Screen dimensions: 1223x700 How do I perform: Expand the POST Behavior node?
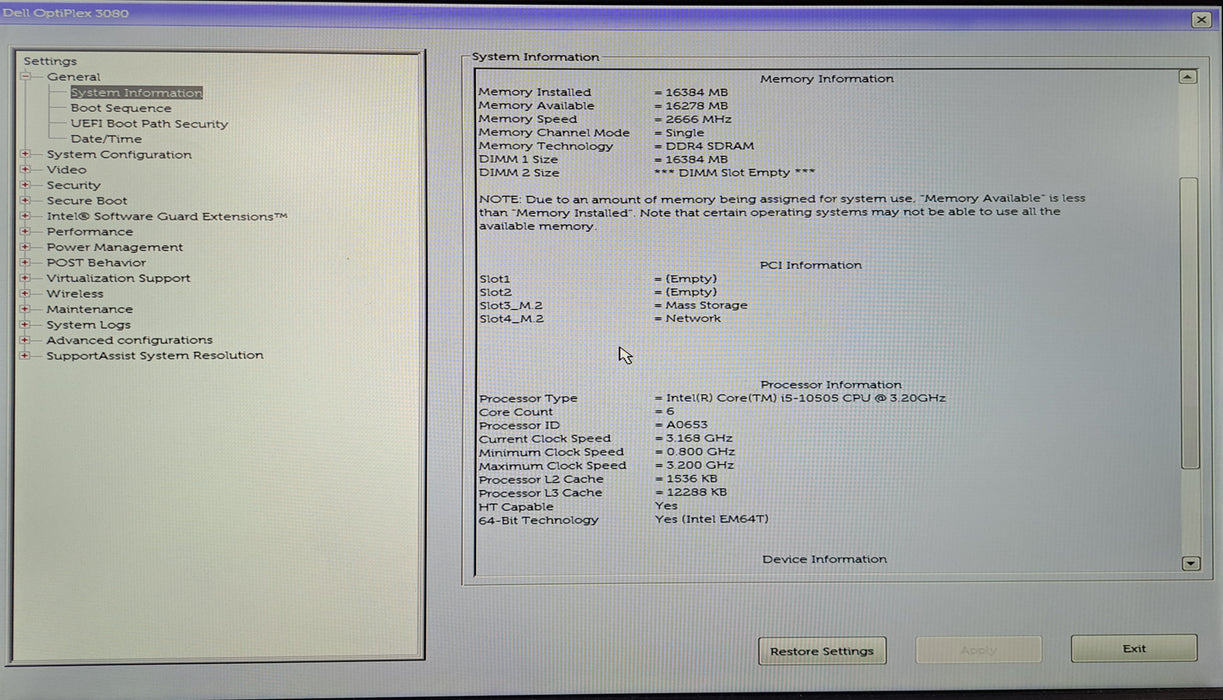[x=26, y=263]
